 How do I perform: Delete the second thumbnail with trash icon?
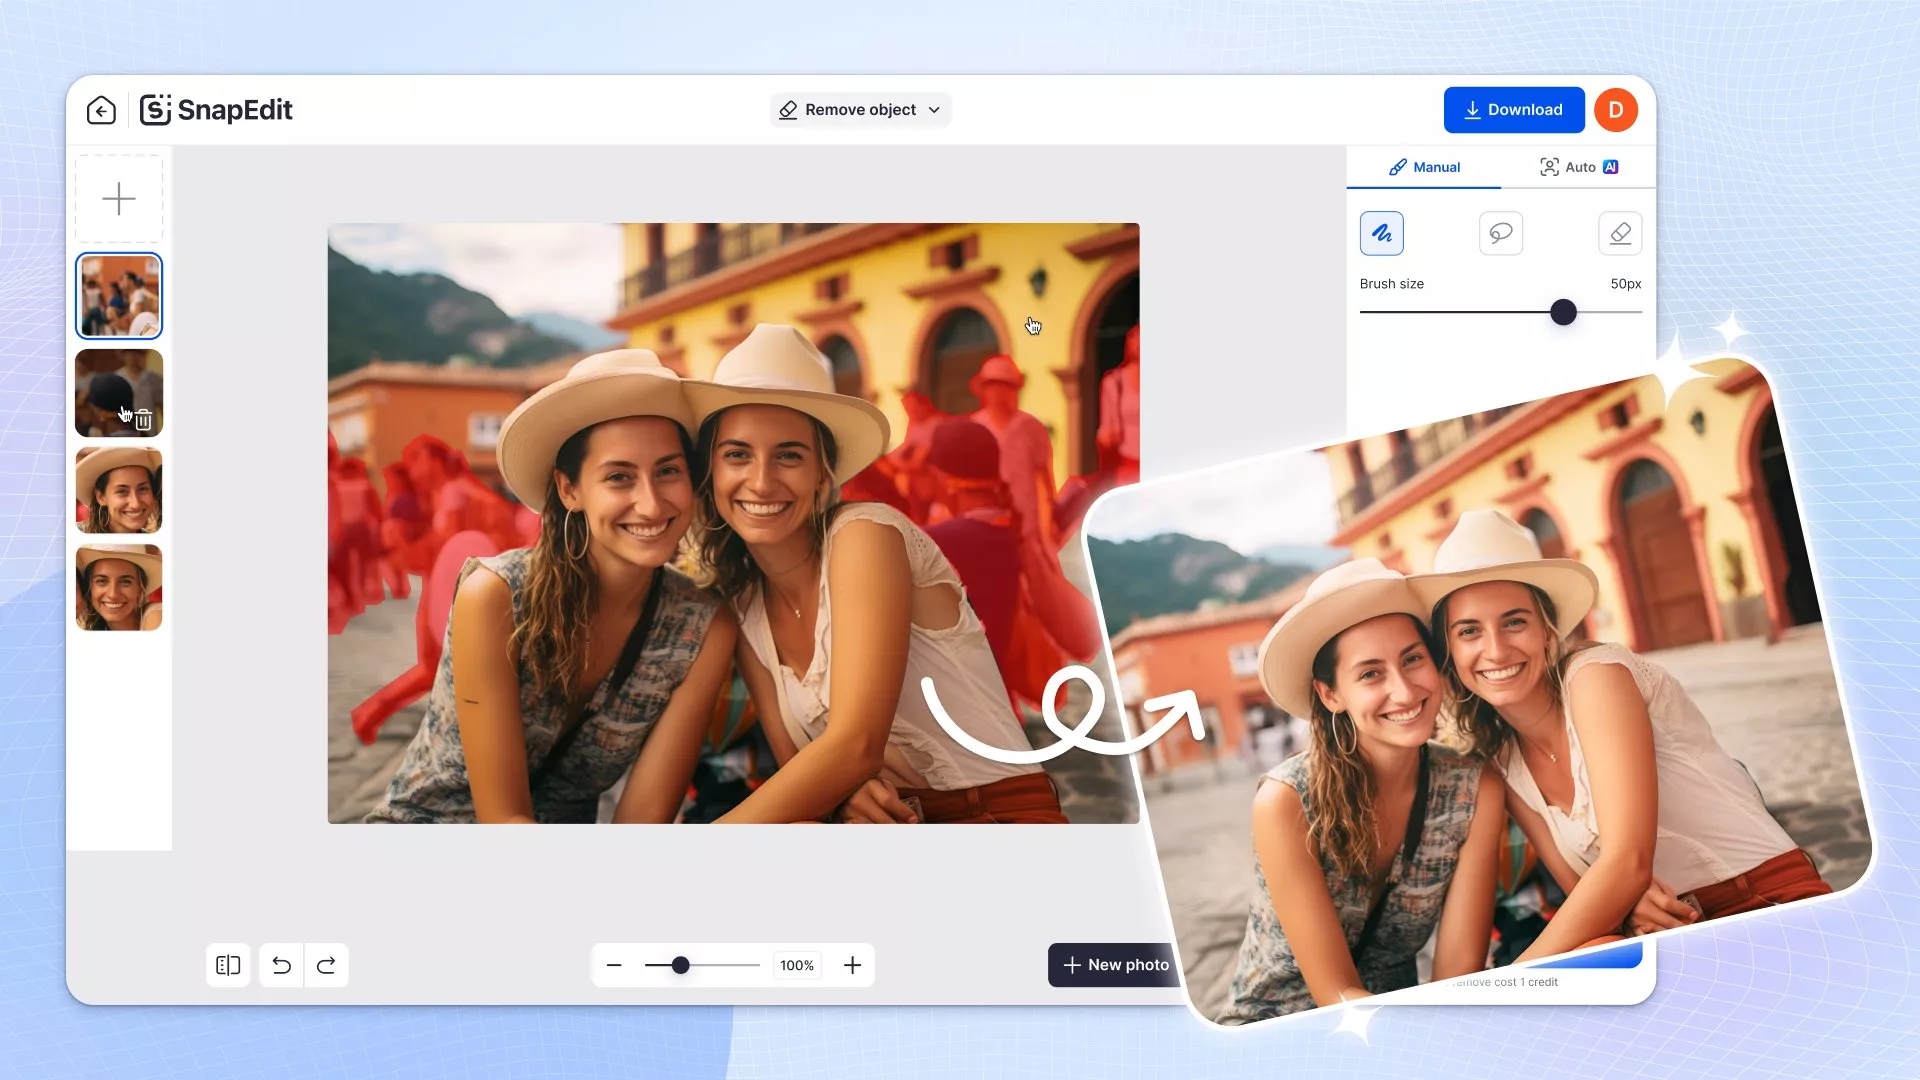point(143,420)
